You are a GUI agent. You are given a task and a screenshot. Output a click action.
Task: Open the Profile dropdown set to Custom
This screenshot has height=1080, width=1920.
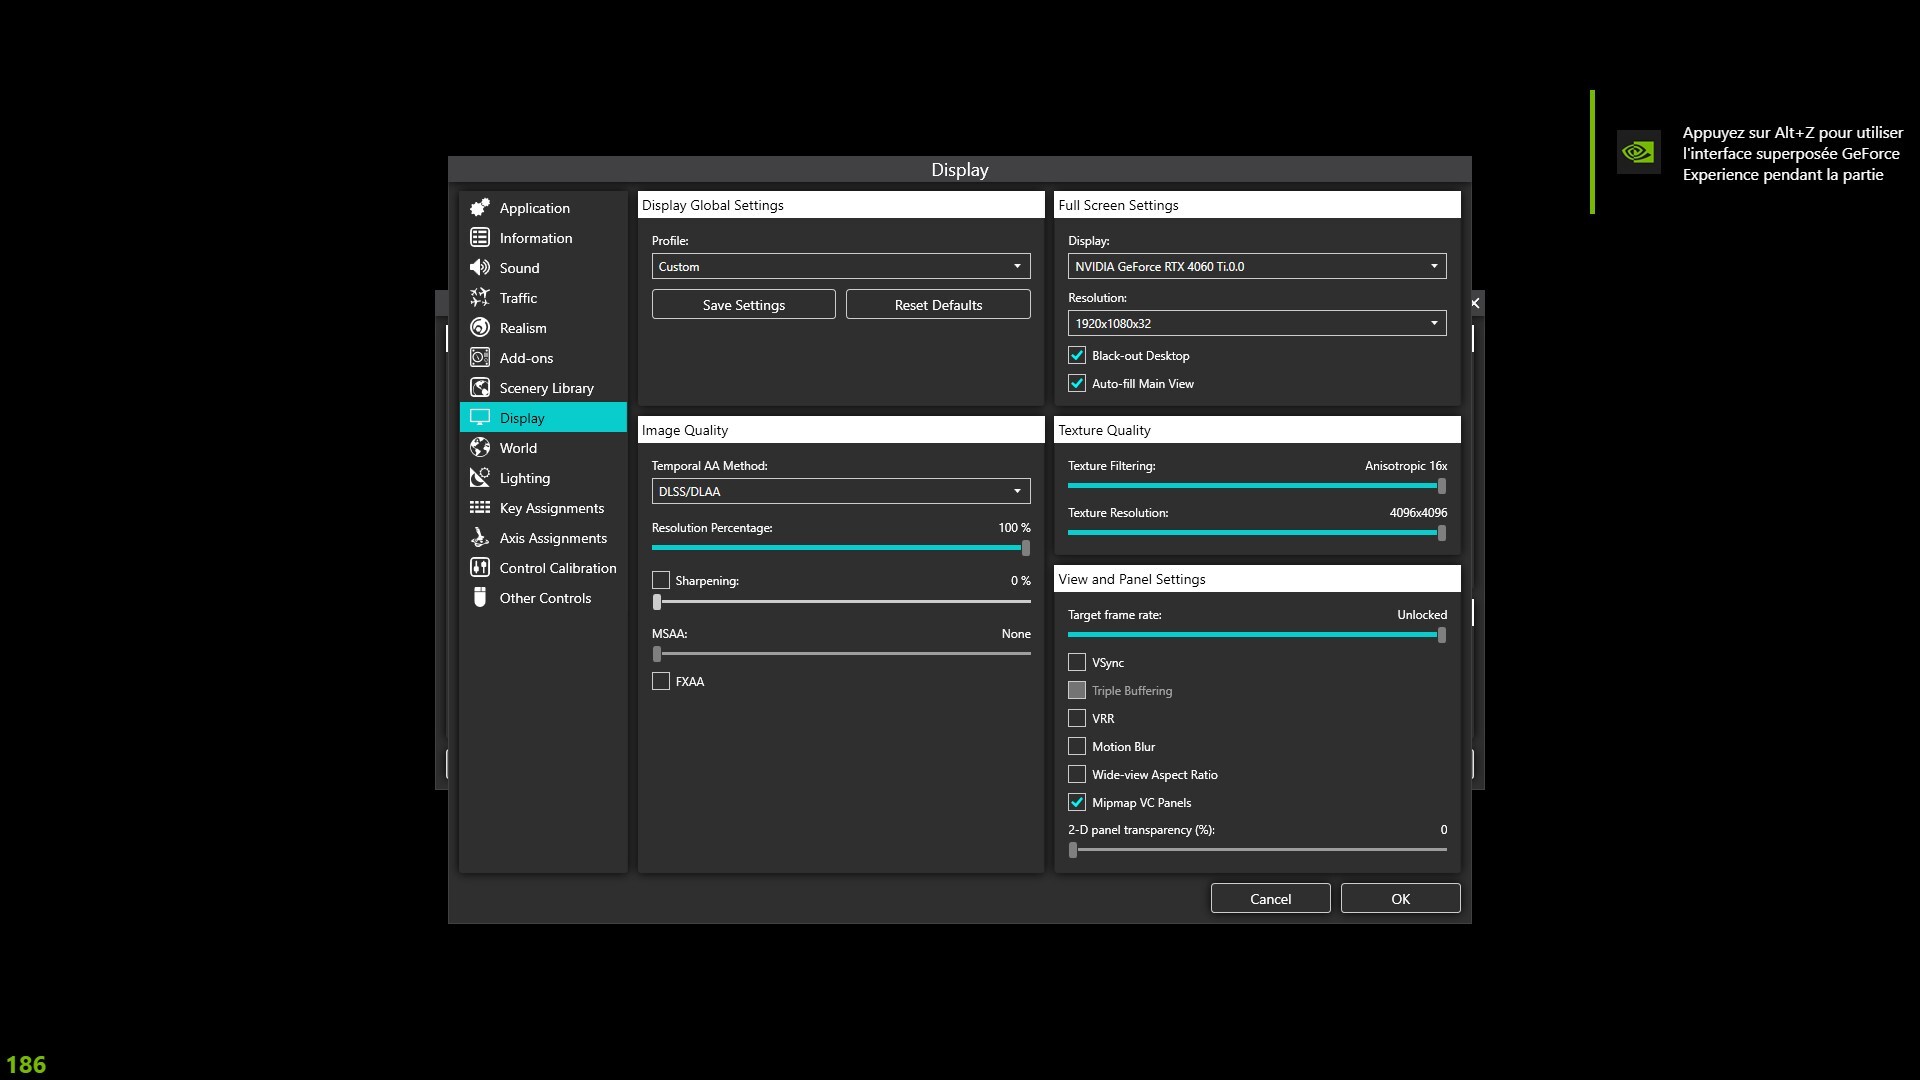(x=840, y=266)
